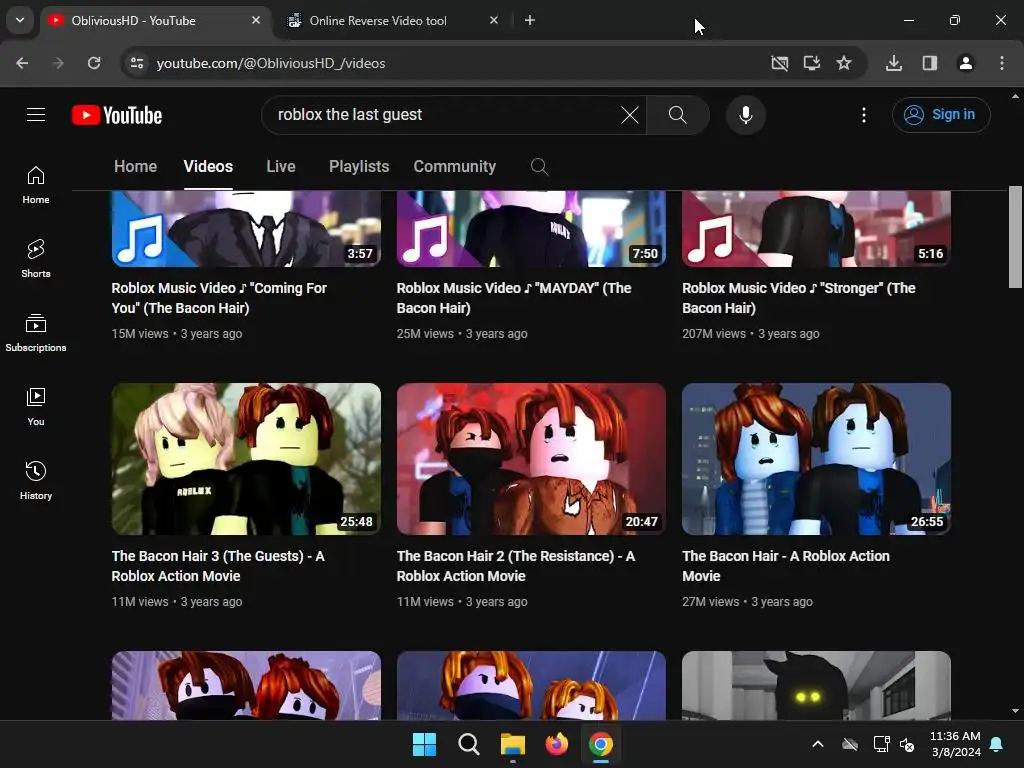Reload the page
1024x768 pixels.
(94, 63)
